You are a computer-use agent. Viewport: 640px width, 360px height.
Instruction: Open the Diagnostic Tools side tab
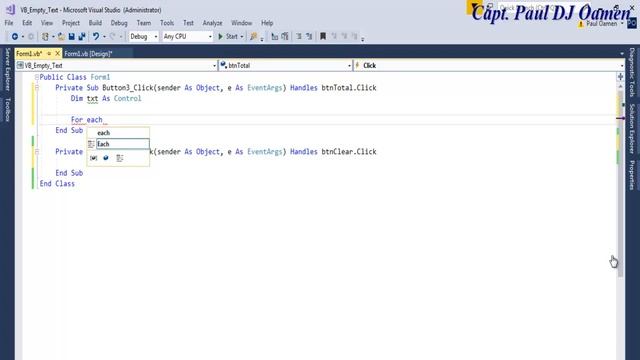(x=632, y=73)
